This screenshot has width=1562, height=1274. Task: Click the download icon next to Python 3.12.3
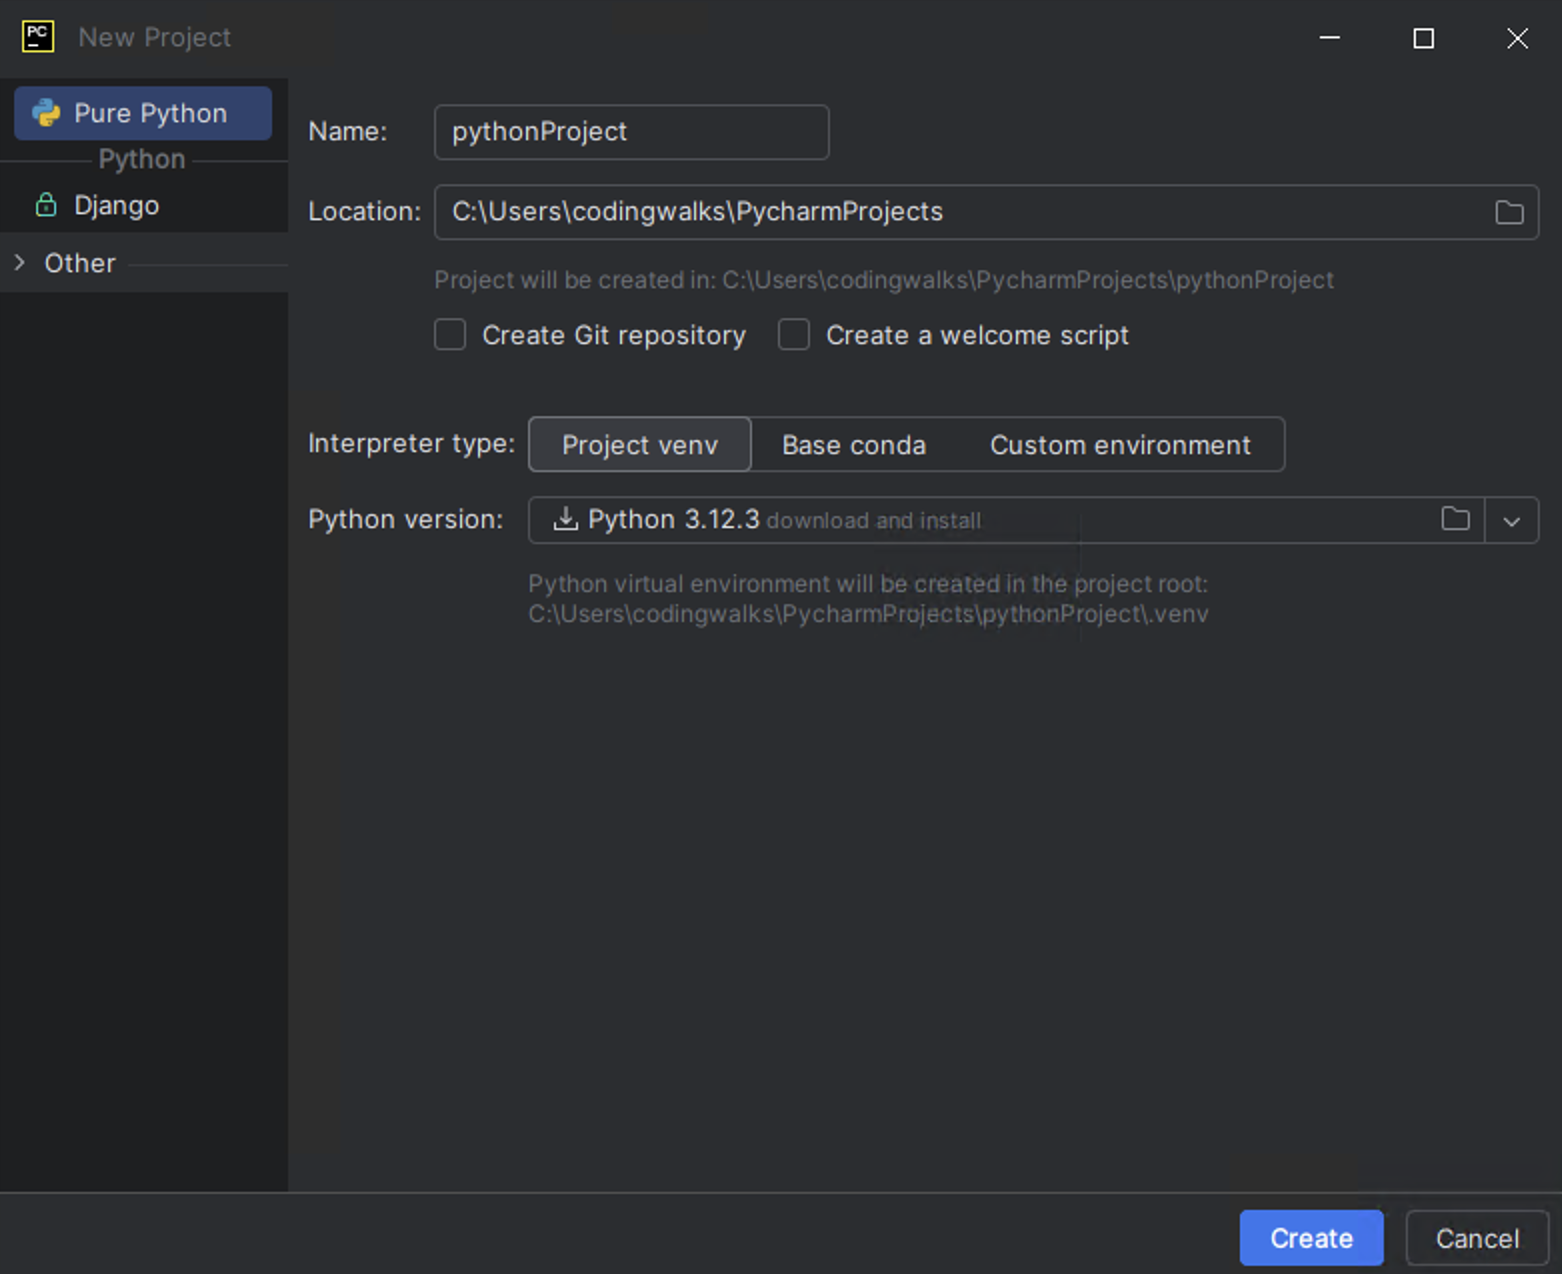point(566,519)
